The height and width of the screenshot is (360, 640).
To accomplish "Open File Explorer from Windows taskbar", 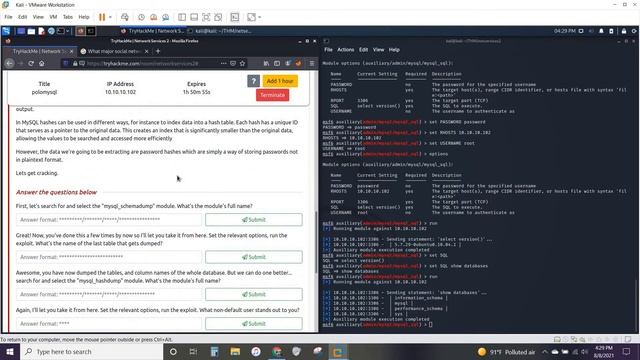I will pos(235,351).
